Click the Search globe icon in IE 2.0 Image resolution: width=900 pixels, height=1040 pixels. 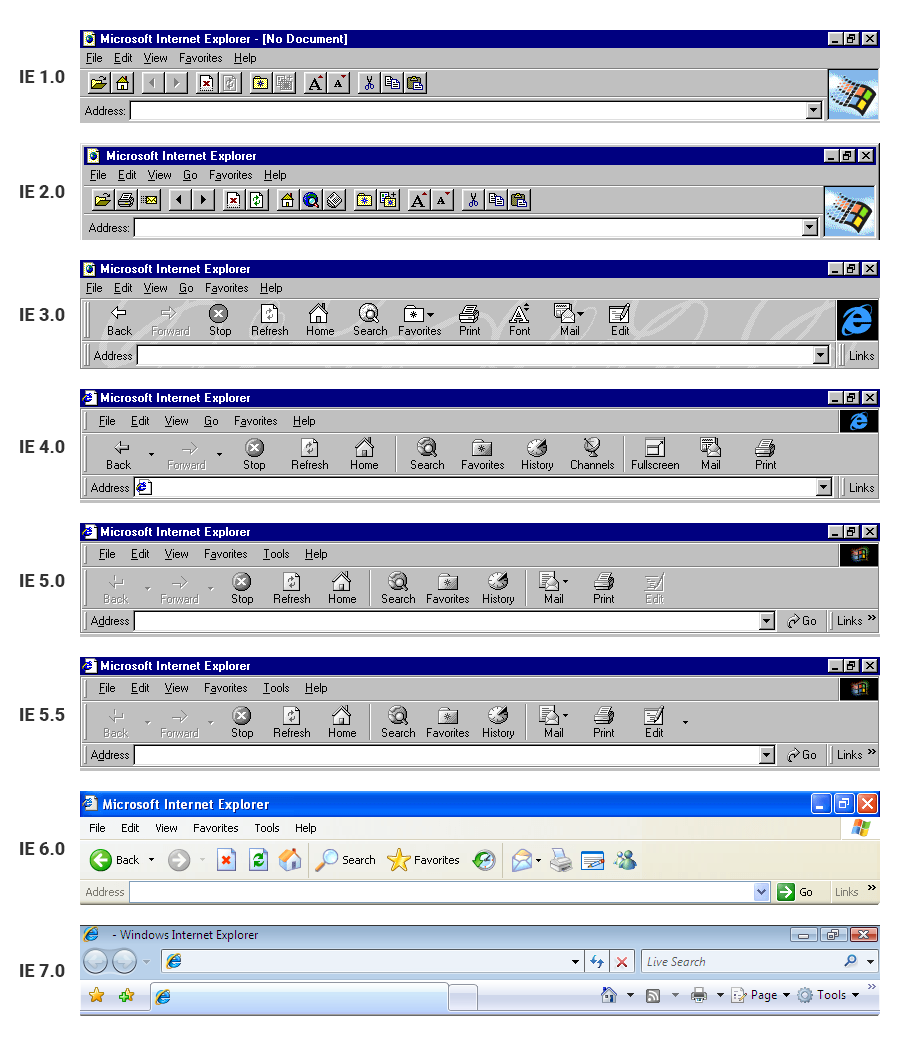click(311, 200)
